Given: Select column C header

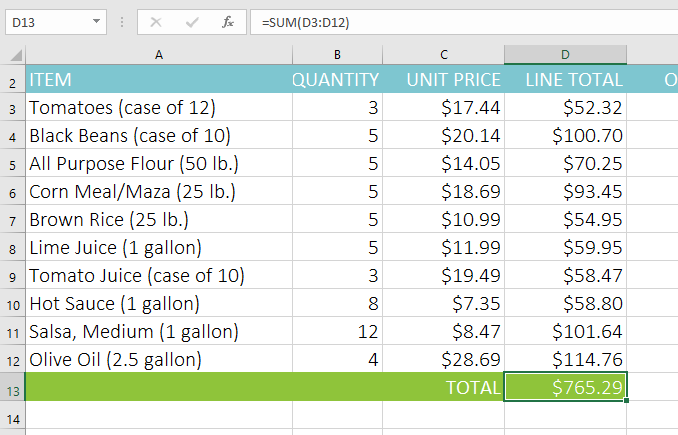Looking at the screenshot, I should click(444, 55).
